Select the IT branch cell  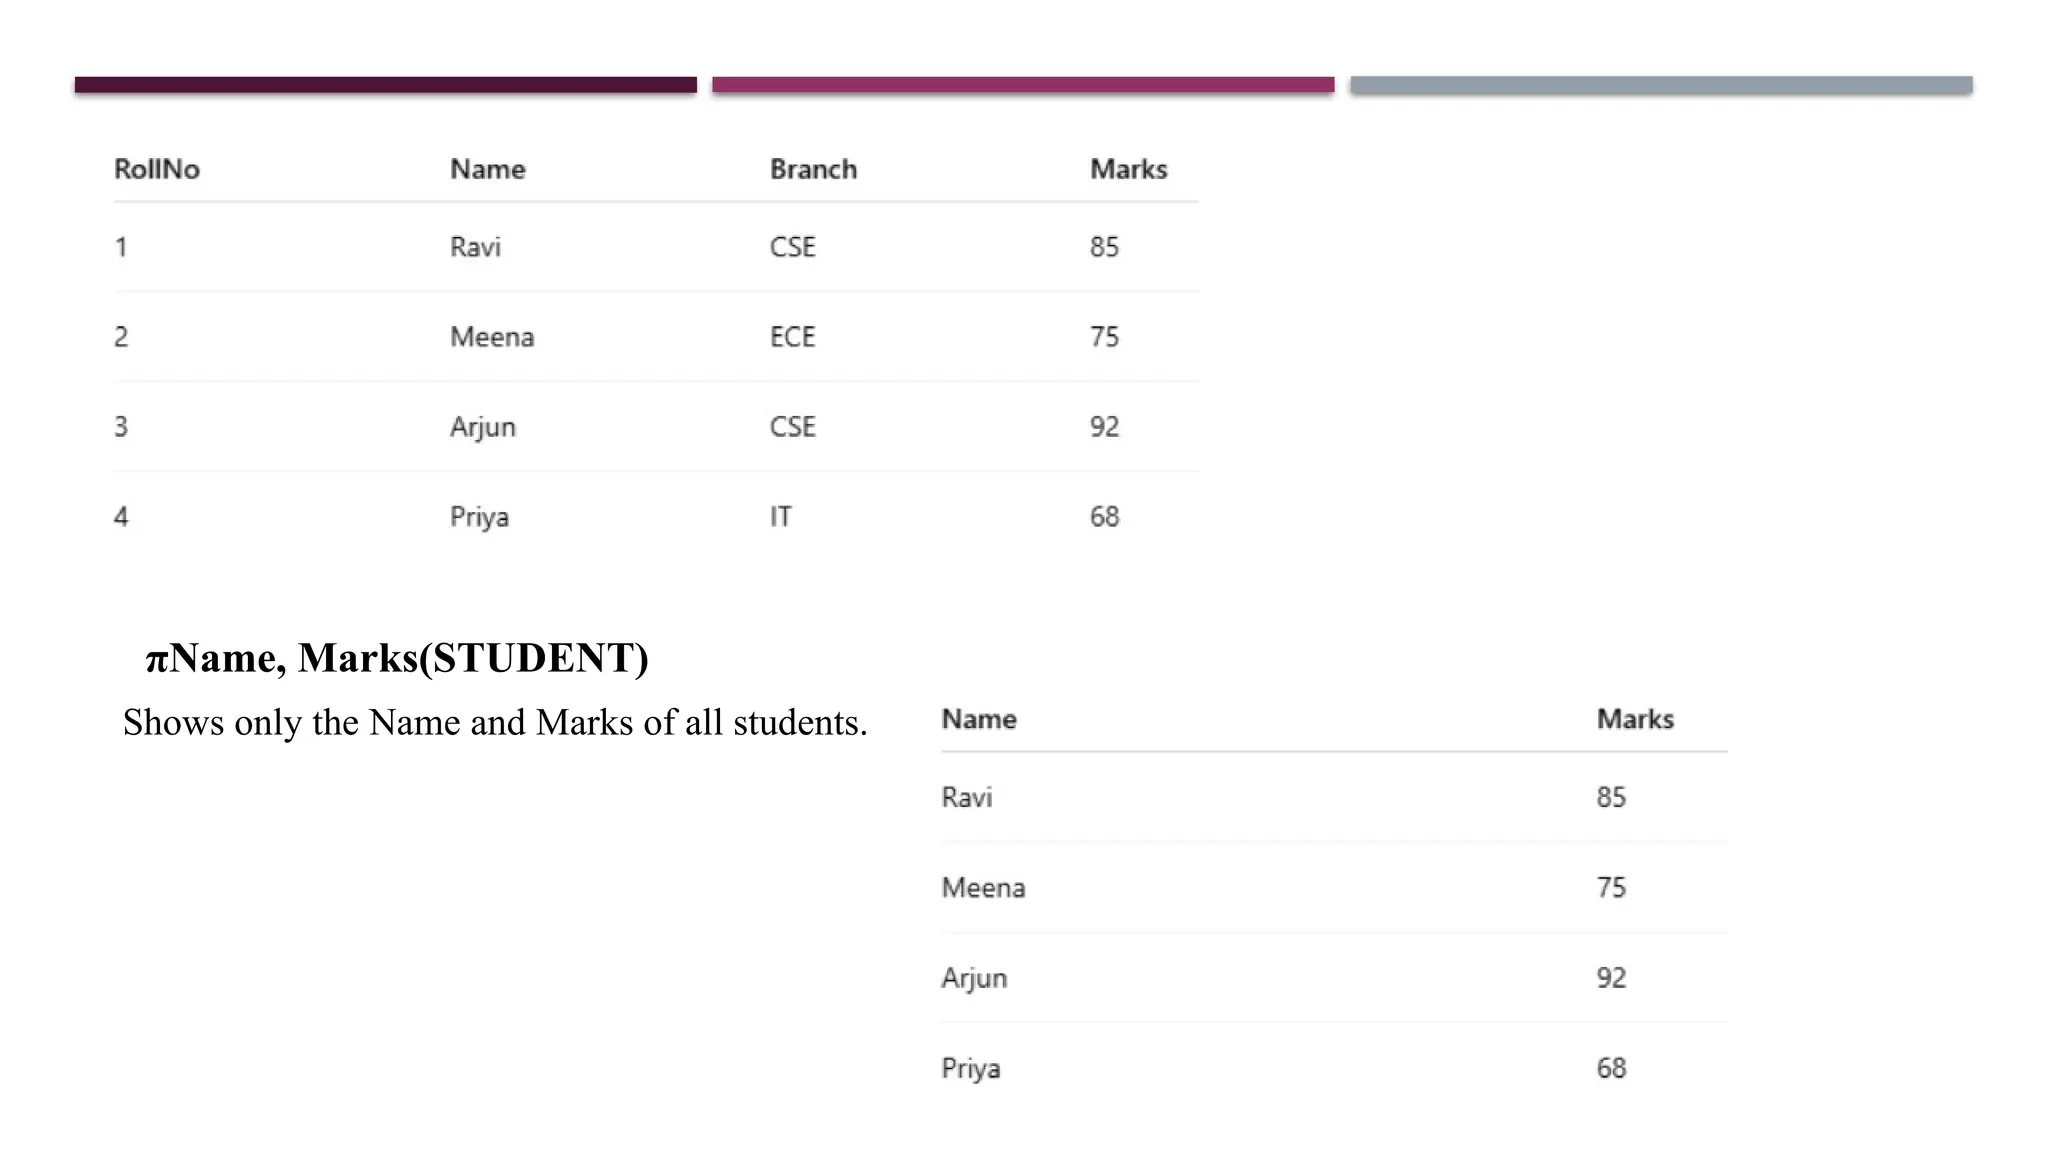[x=781, y=517]
